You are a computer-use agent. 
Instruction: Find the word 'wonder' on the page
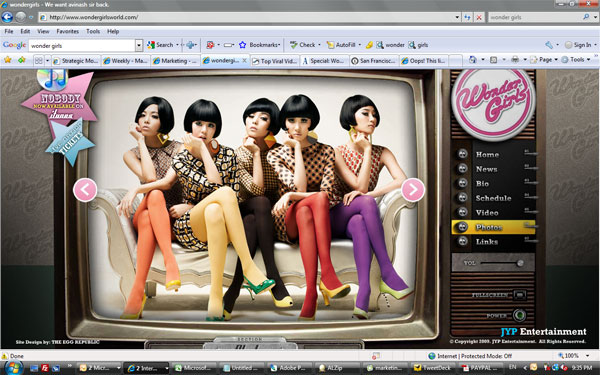(x=390, y=45)
